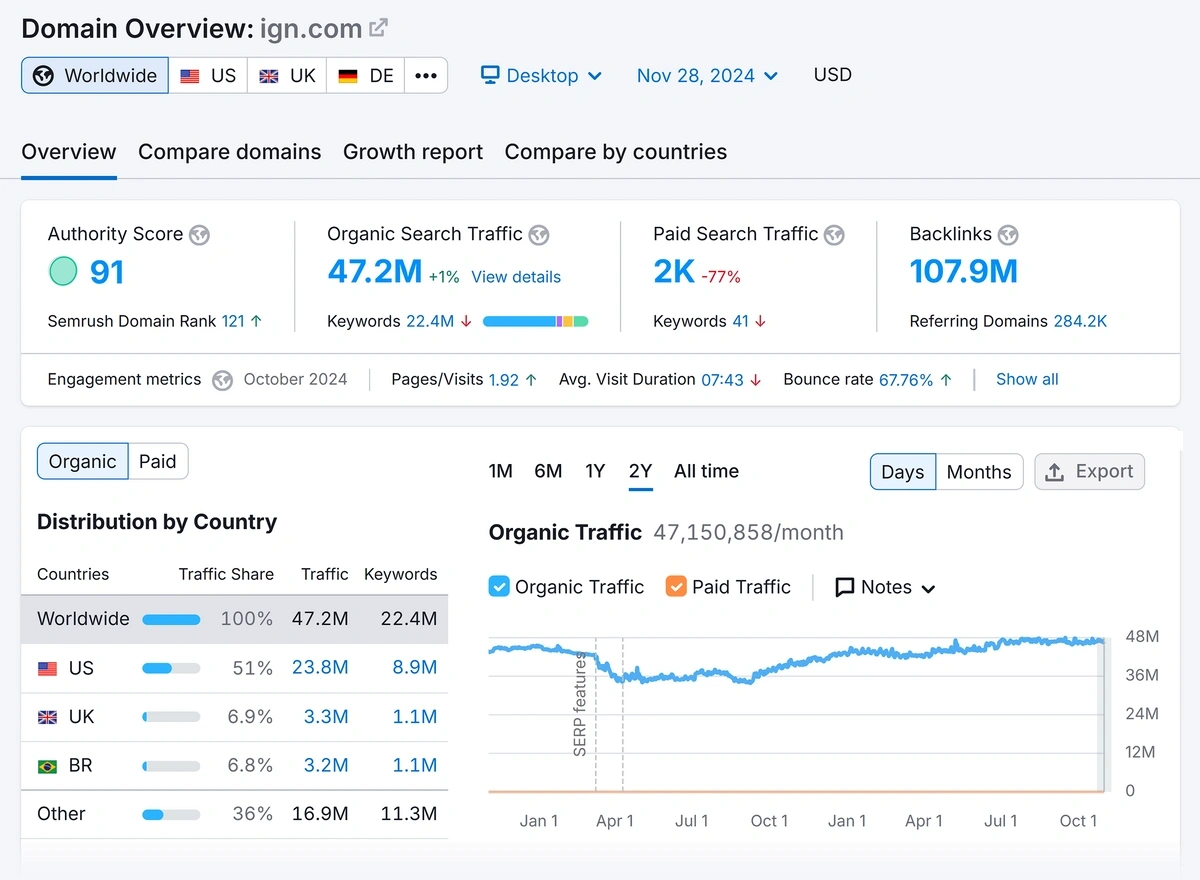This screenshot has height=880, width=1200.
Task: Switch distribution to Organic
Action: 83,461
